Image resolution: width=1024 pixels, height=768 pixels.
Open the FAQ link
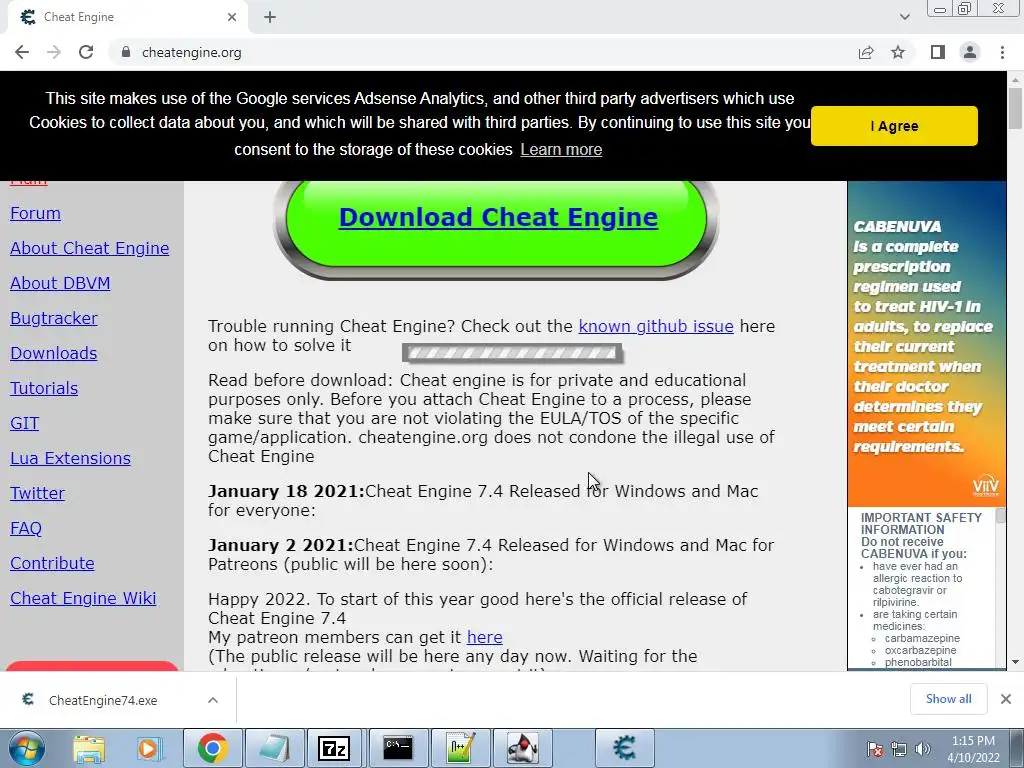pyautogui.click(x=25, y=528)
